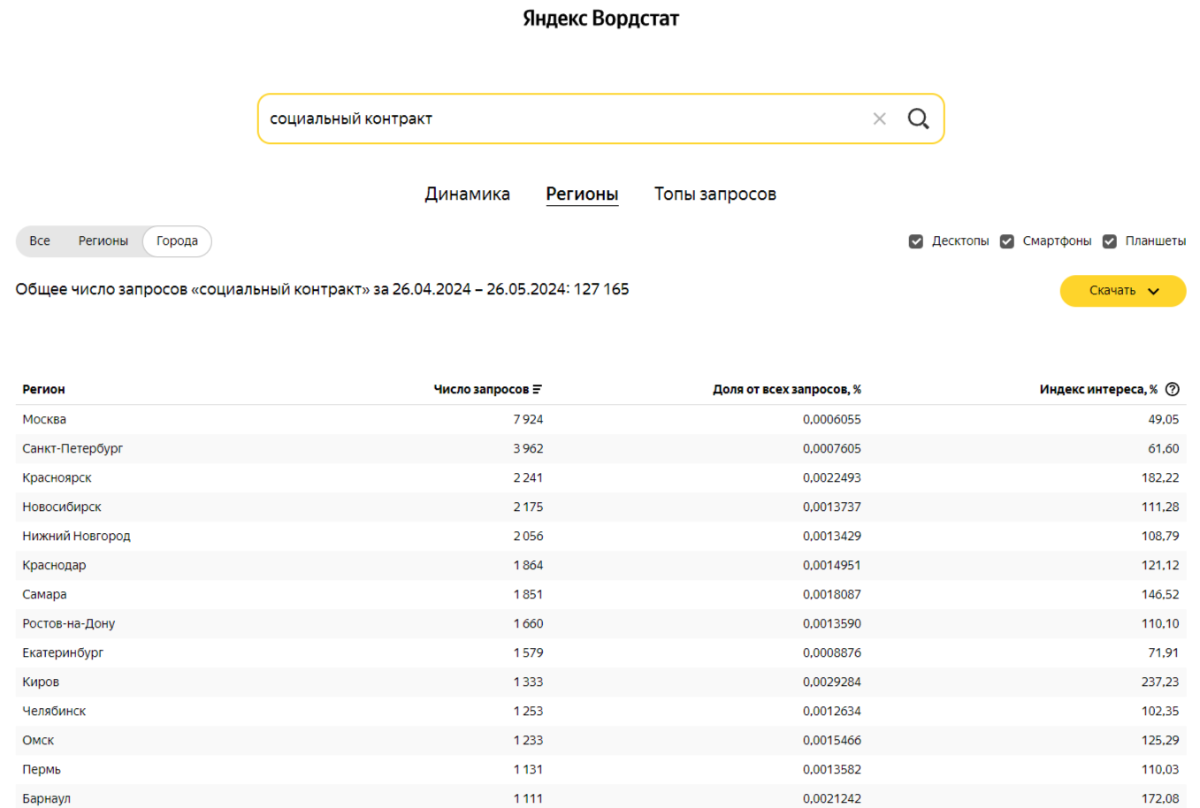This screenshot has width=1200, height=808.
Task: Open the interest index help question-mark icon
Action: coord(1173,390)
